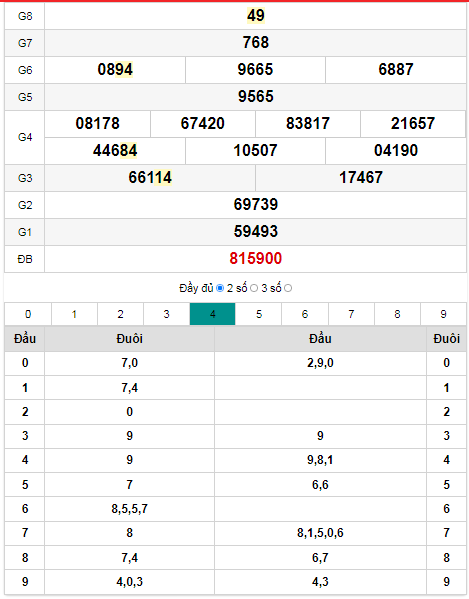Switch to digit tab 9
Viewport: 469px width, 599px height.
coord(443,314)
